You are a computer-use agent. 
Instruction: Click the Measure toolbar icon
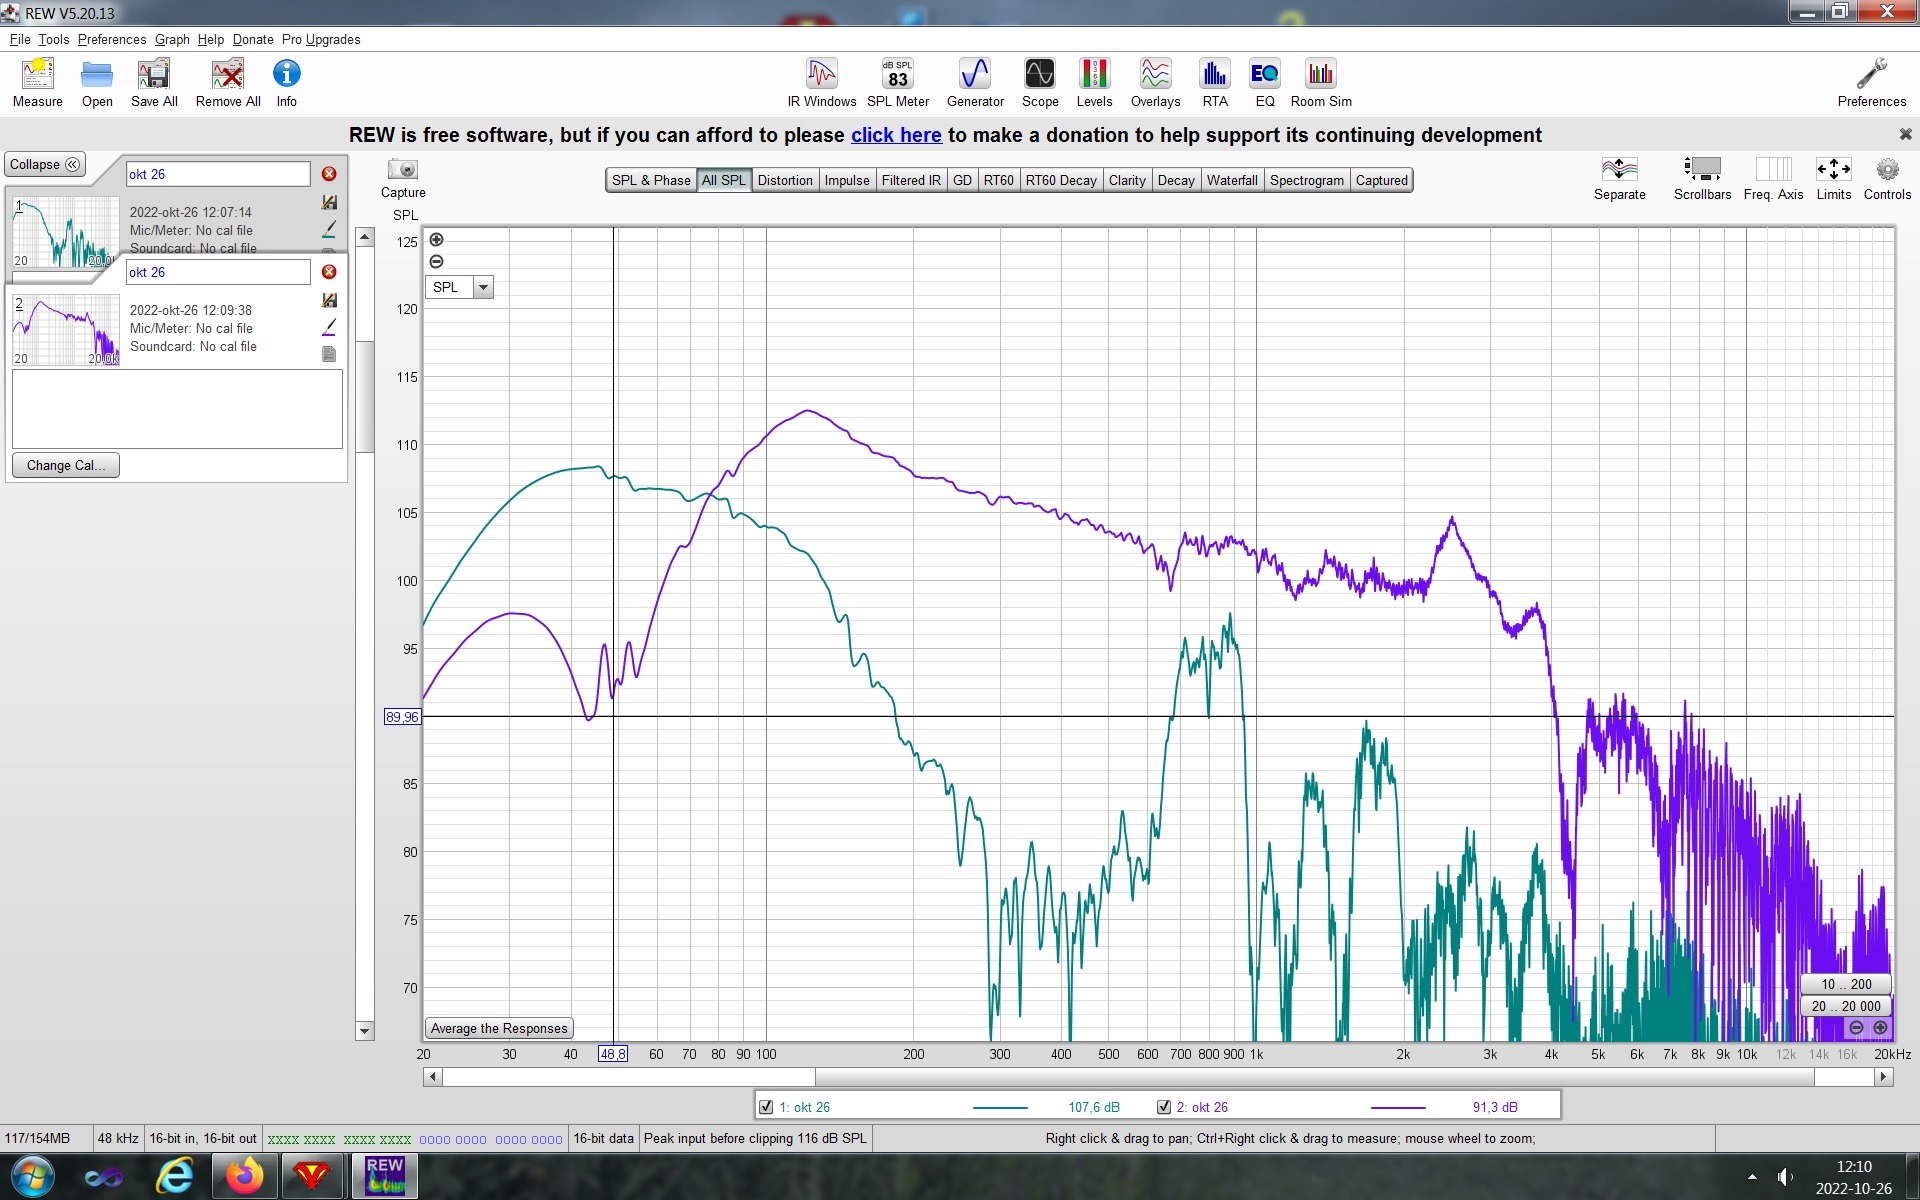[x=37, y=82]
